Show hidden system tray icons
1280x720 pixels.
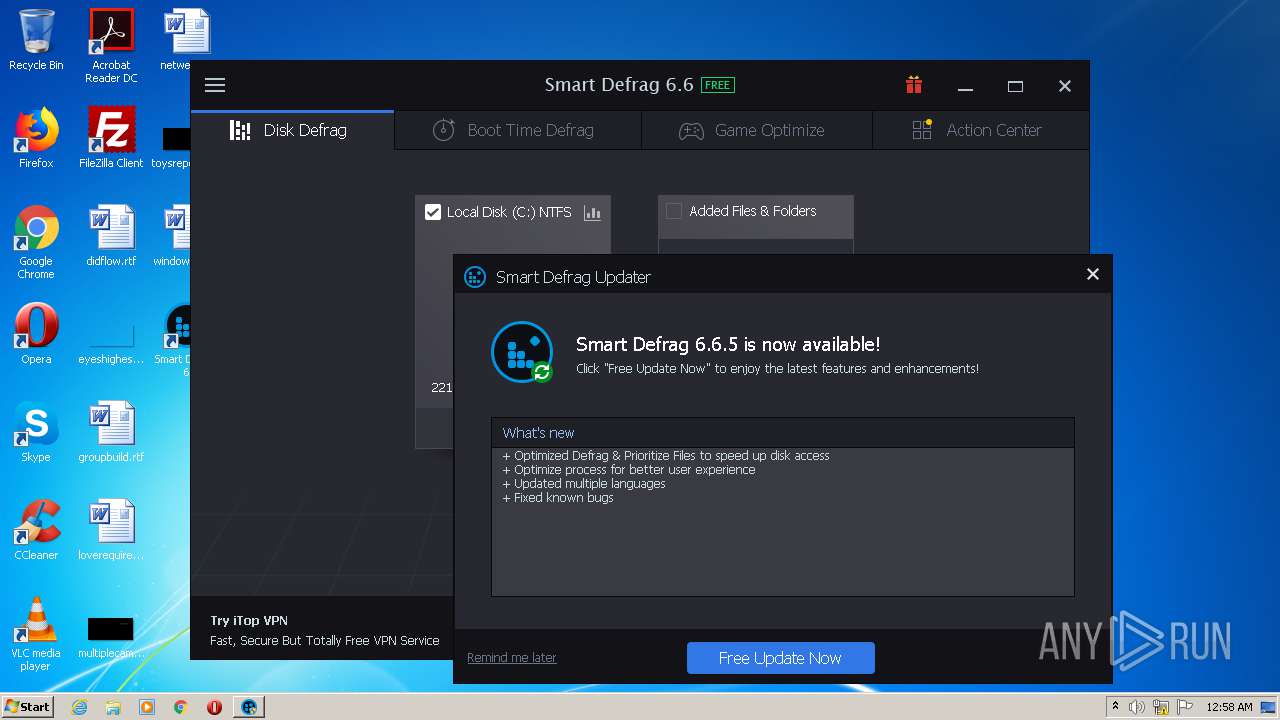click(1115, 707)
